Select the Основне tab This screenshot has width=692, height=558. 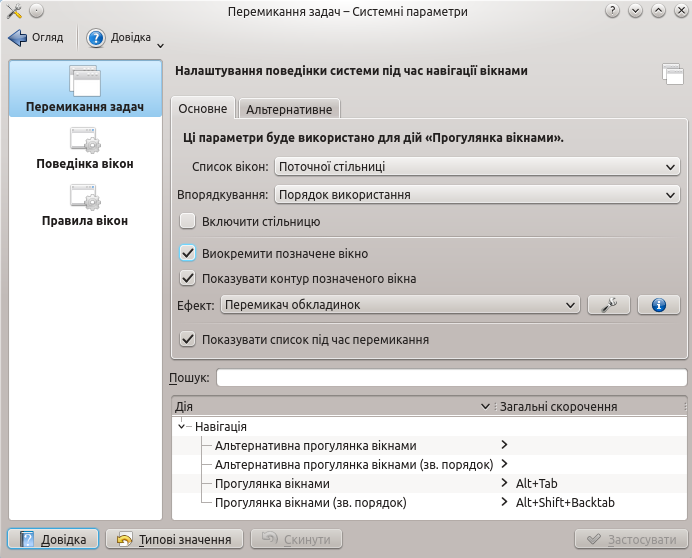[203, 109]
